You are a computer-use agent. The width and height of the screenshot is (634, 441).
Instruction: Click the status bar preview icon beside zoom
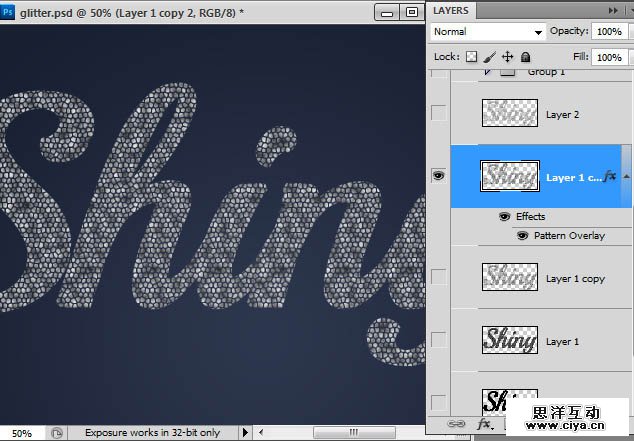click(x=57, y=433)
